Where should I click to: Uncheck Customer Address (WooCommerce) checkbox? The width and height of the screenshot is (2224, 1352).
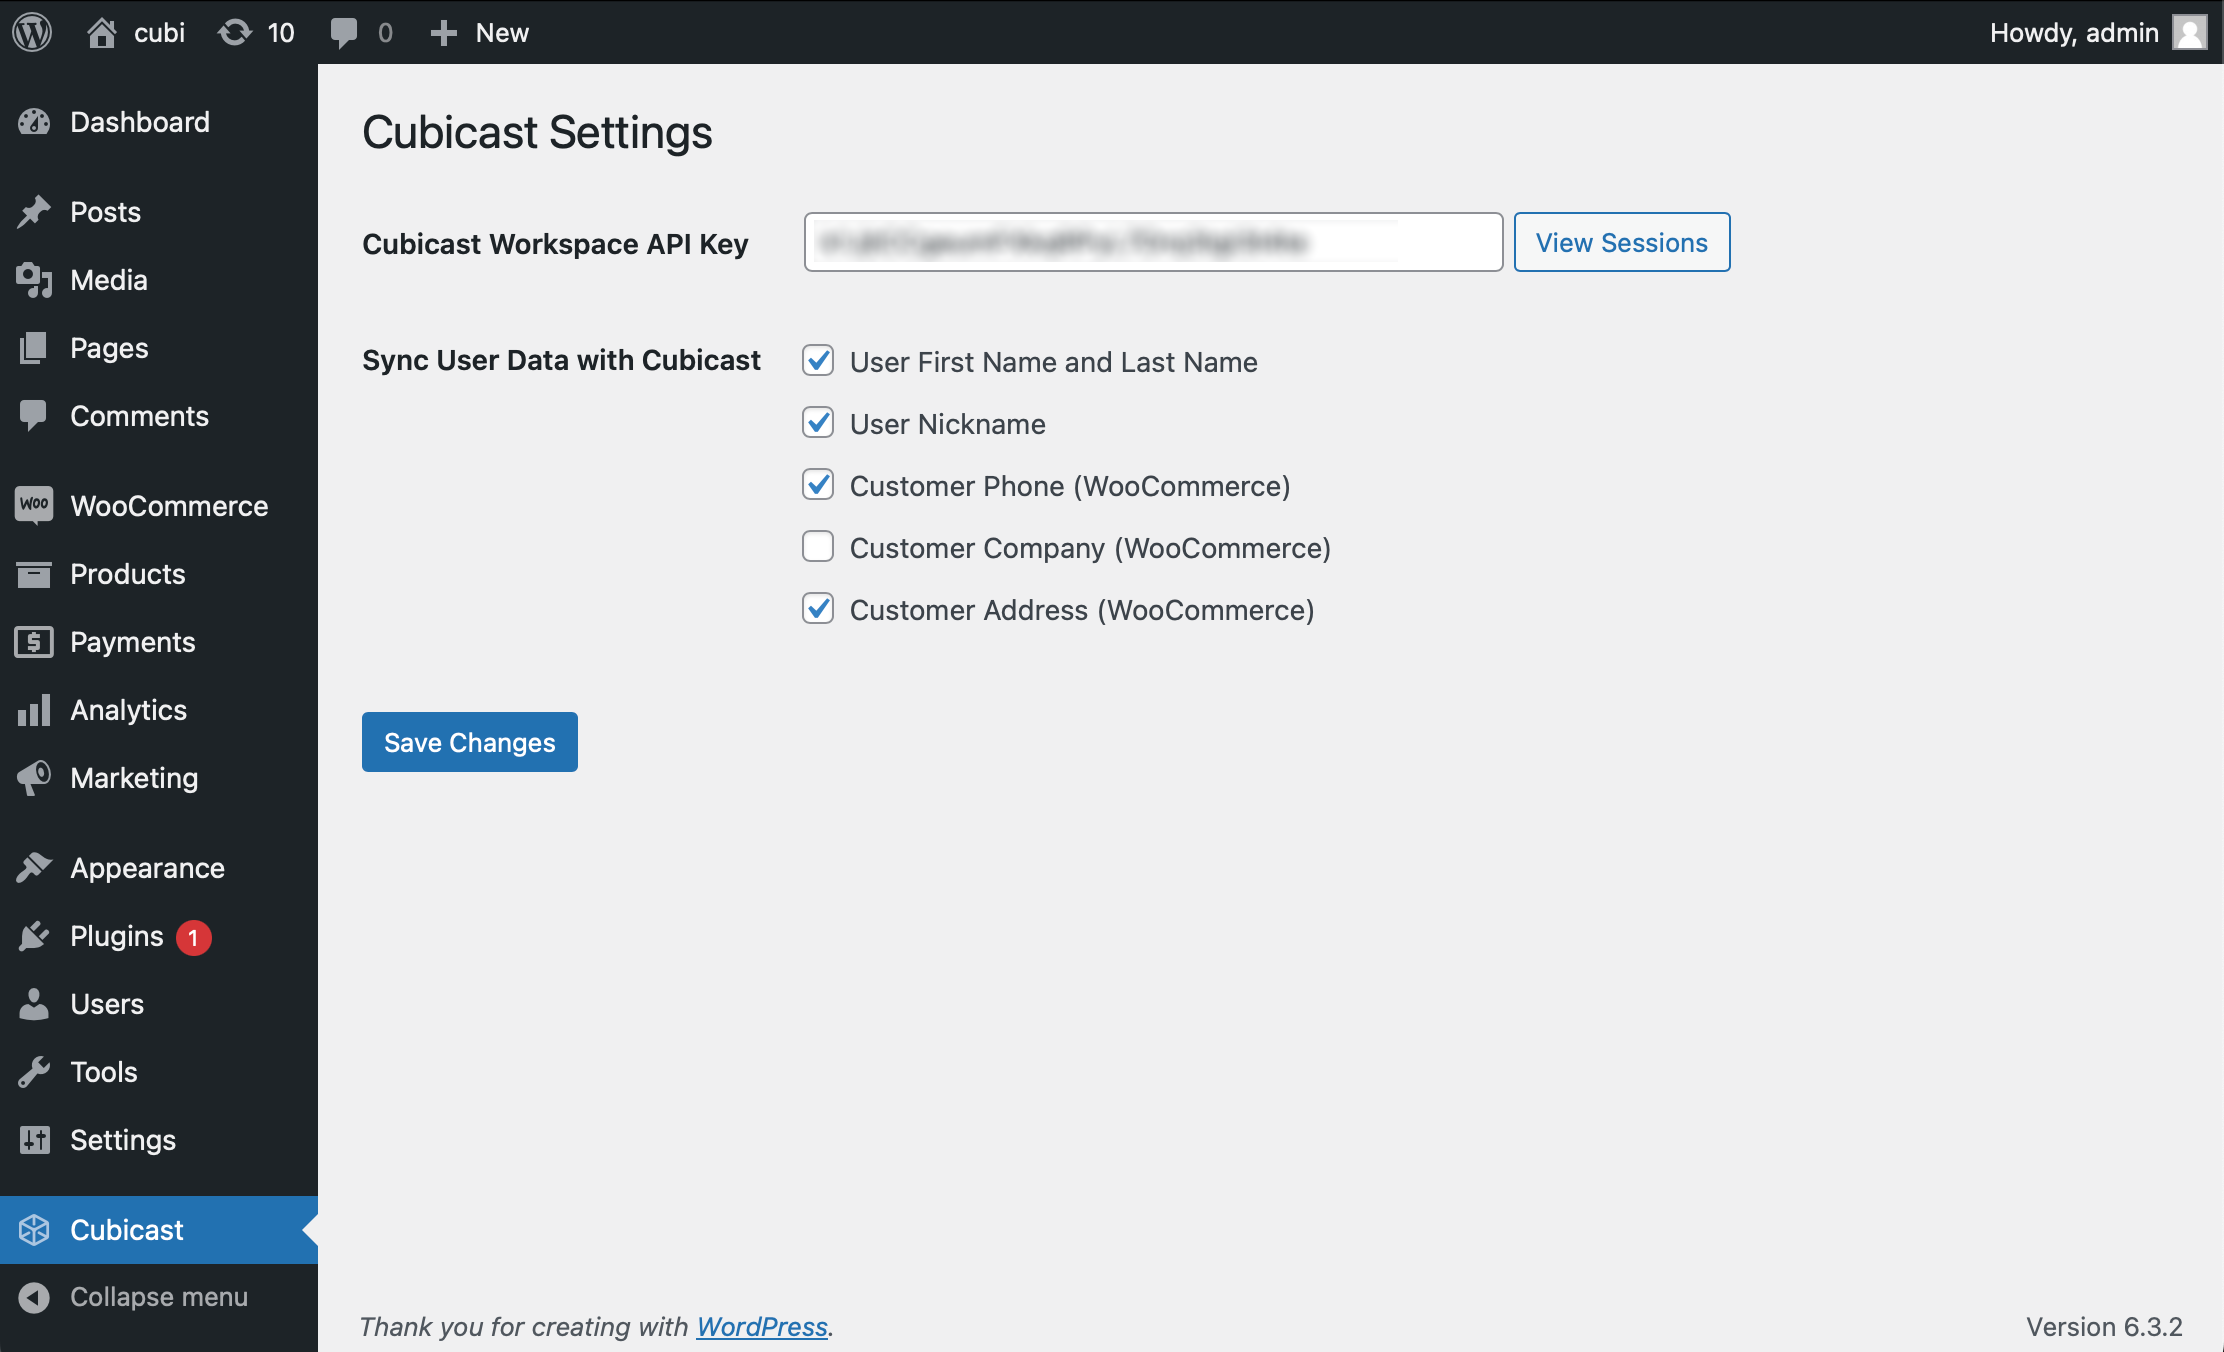click(818, 608)
